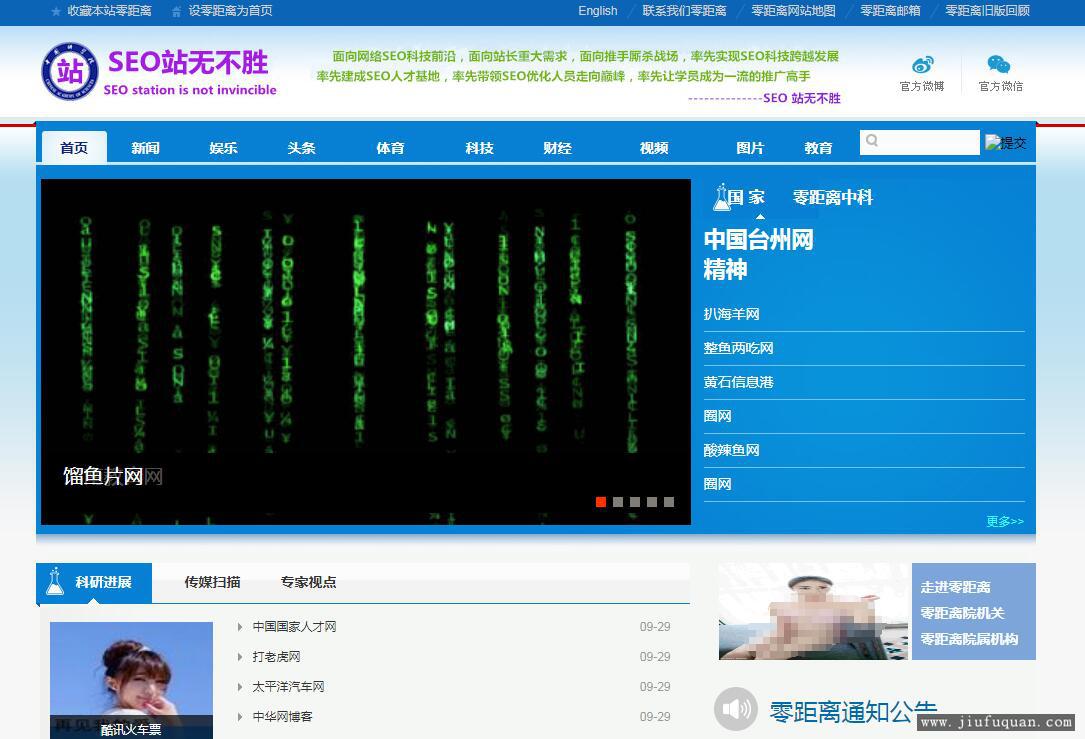The image size is (1085, 739).
Task: Open the 财经 navigation item
Action: pos(557,148)
